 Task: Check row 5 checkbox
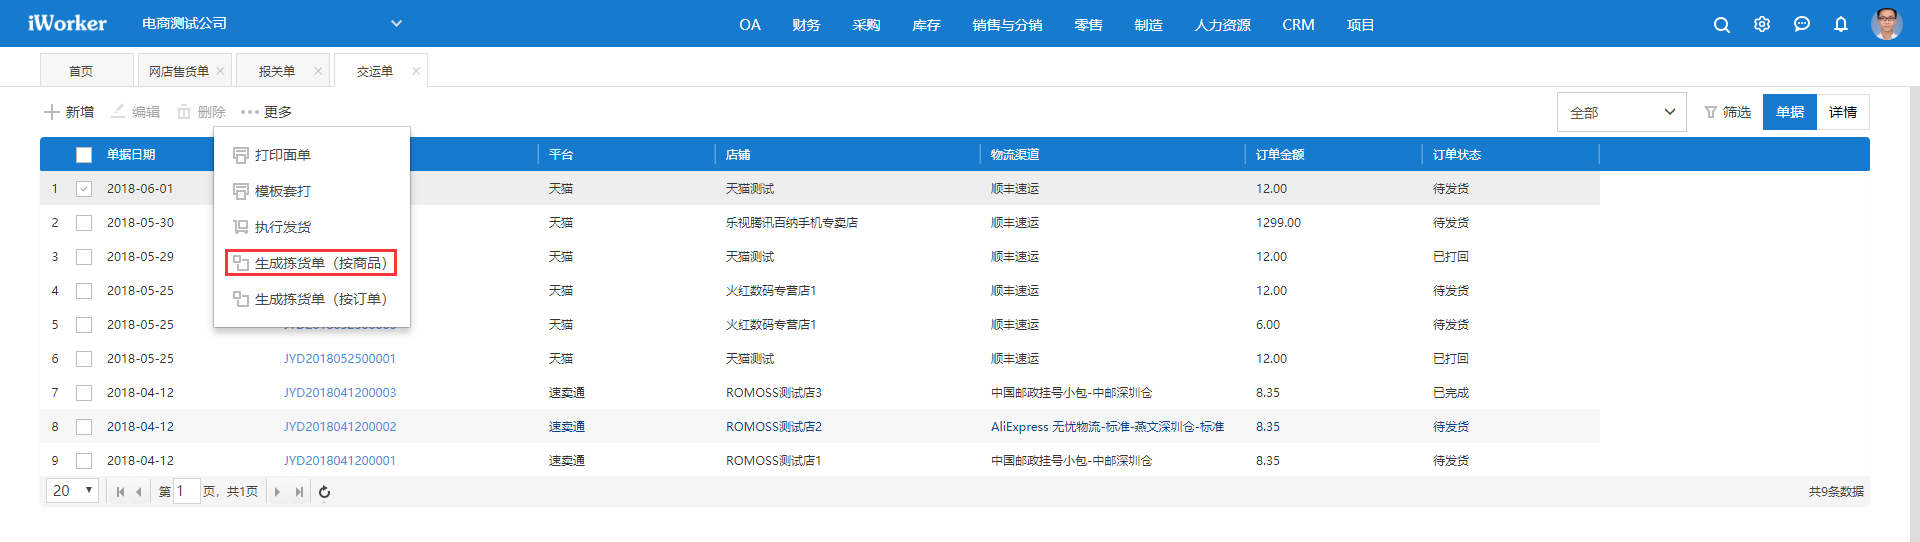click(84, 325)
